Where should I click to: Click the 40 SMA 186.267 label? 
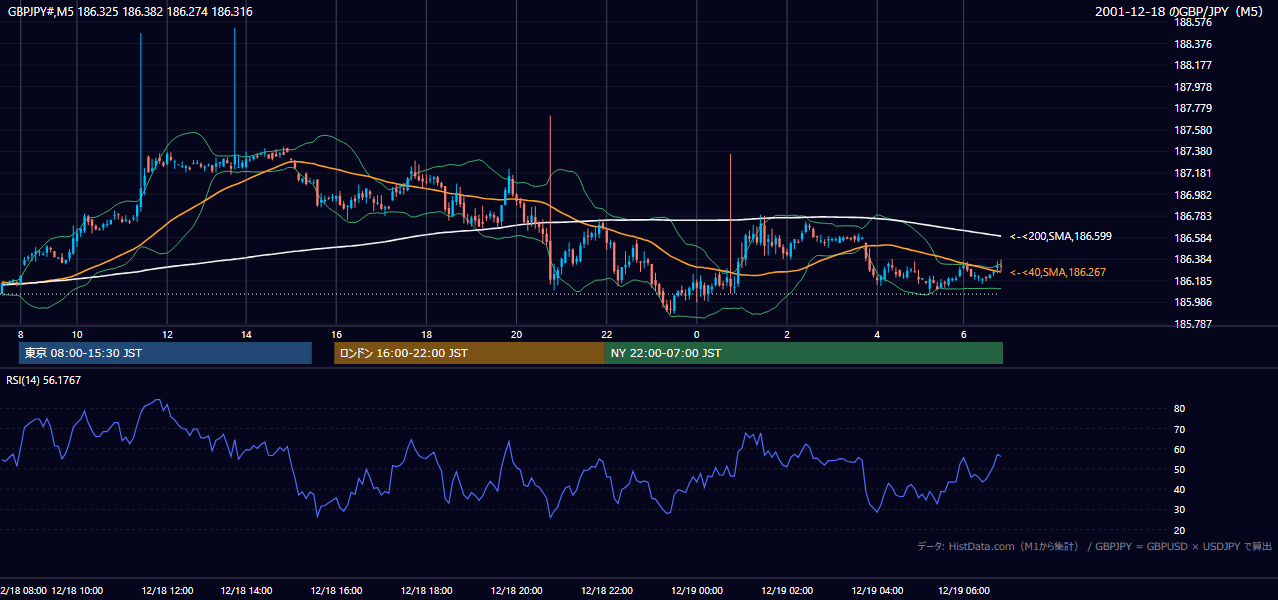[1058, 272]
